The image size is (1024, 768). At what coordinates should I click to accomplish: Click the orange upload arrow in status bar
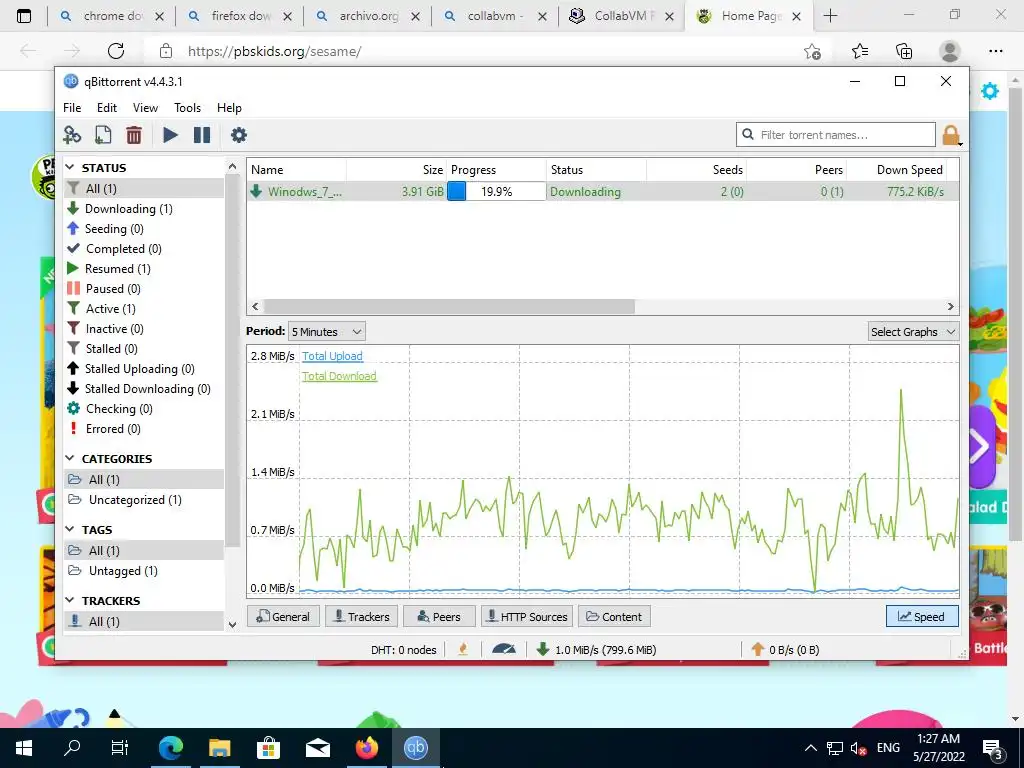[x=758, y=649]
